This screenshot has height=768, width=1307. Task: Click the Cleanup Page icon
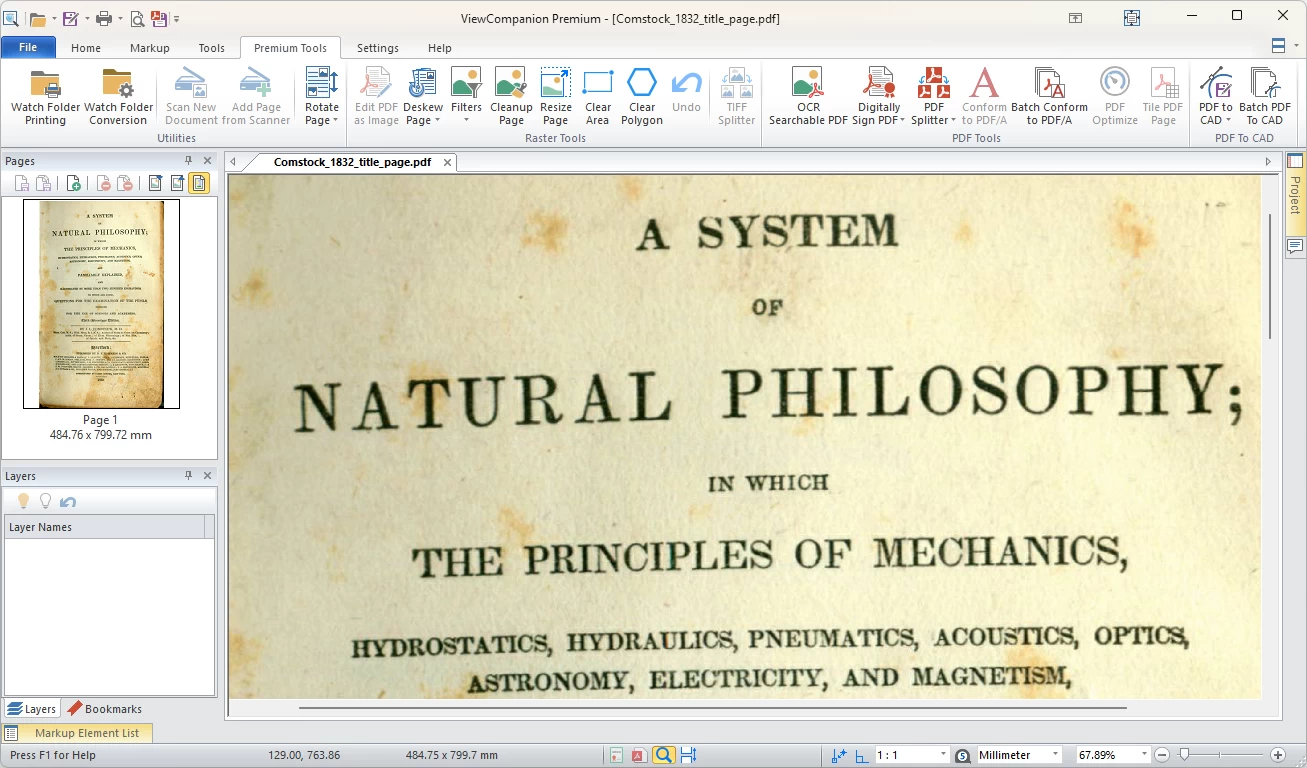511,97
